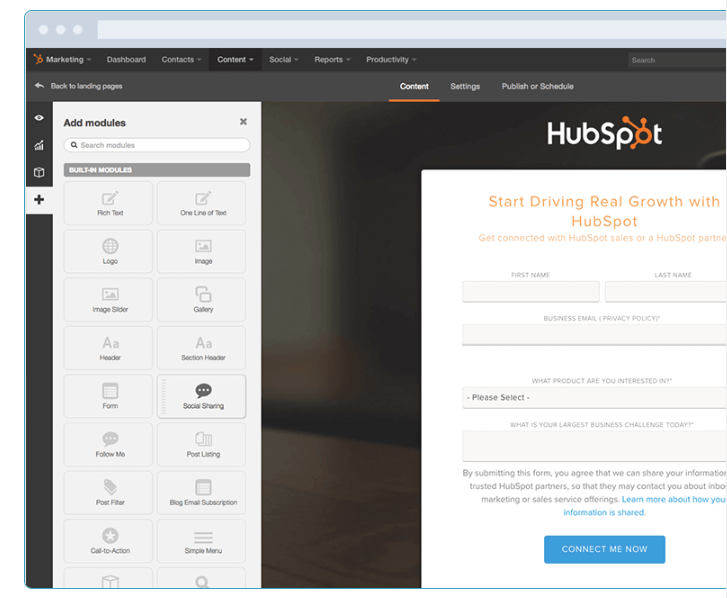727x598 pixels.
Task: Select the plus add-modules icon in sidebar
Action: coord(39,200)
